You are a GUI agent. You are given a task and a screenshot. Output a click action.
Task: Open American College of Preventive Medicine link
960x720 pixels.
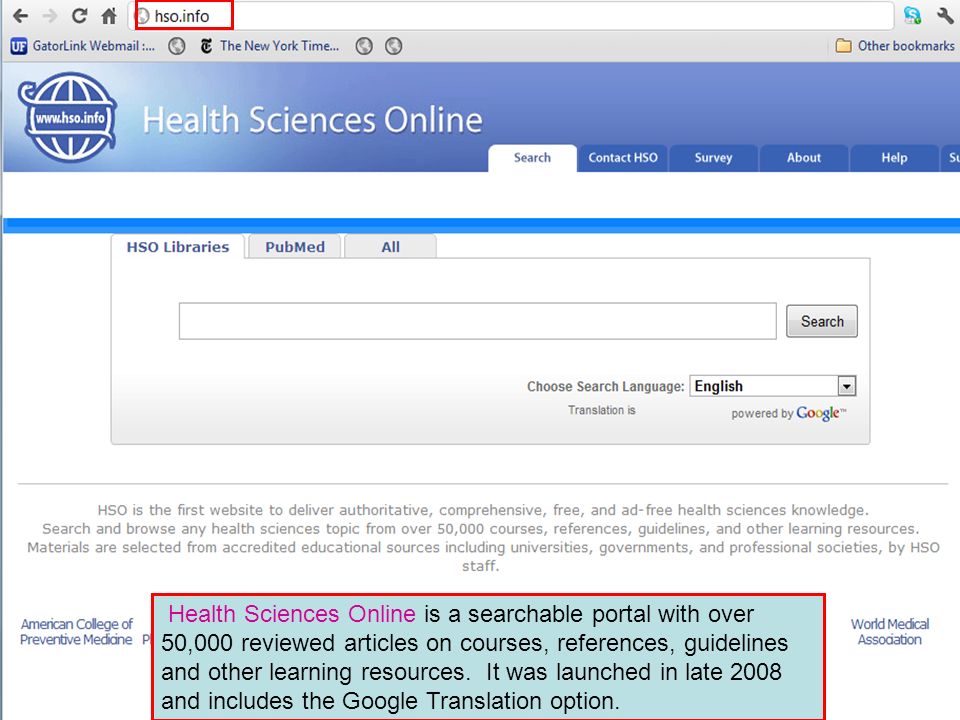click(76, 632)
